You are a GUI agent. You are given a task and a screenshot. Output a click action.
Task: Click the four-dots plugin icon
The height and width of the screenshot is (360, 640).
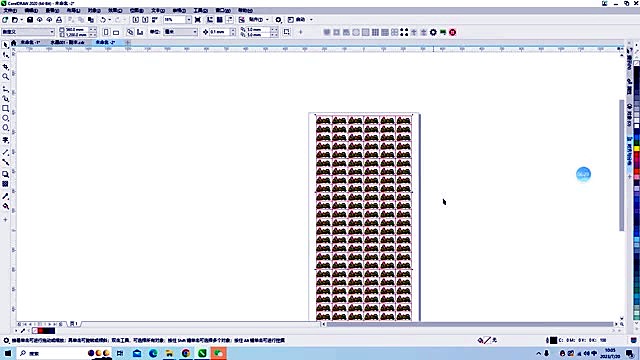404,32
